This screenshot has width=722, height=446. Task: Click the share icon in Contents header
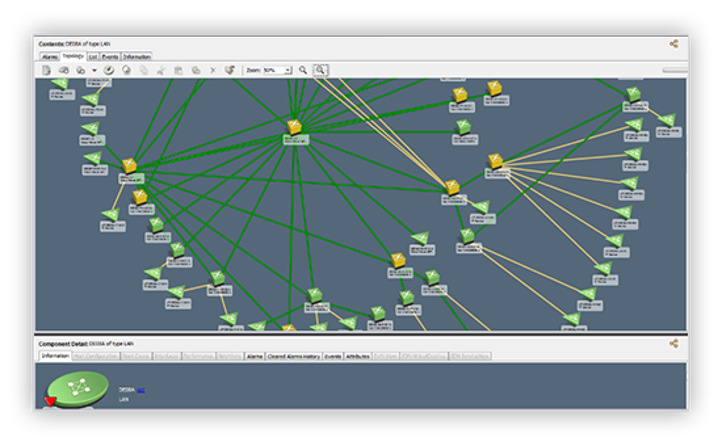(674, 43)
